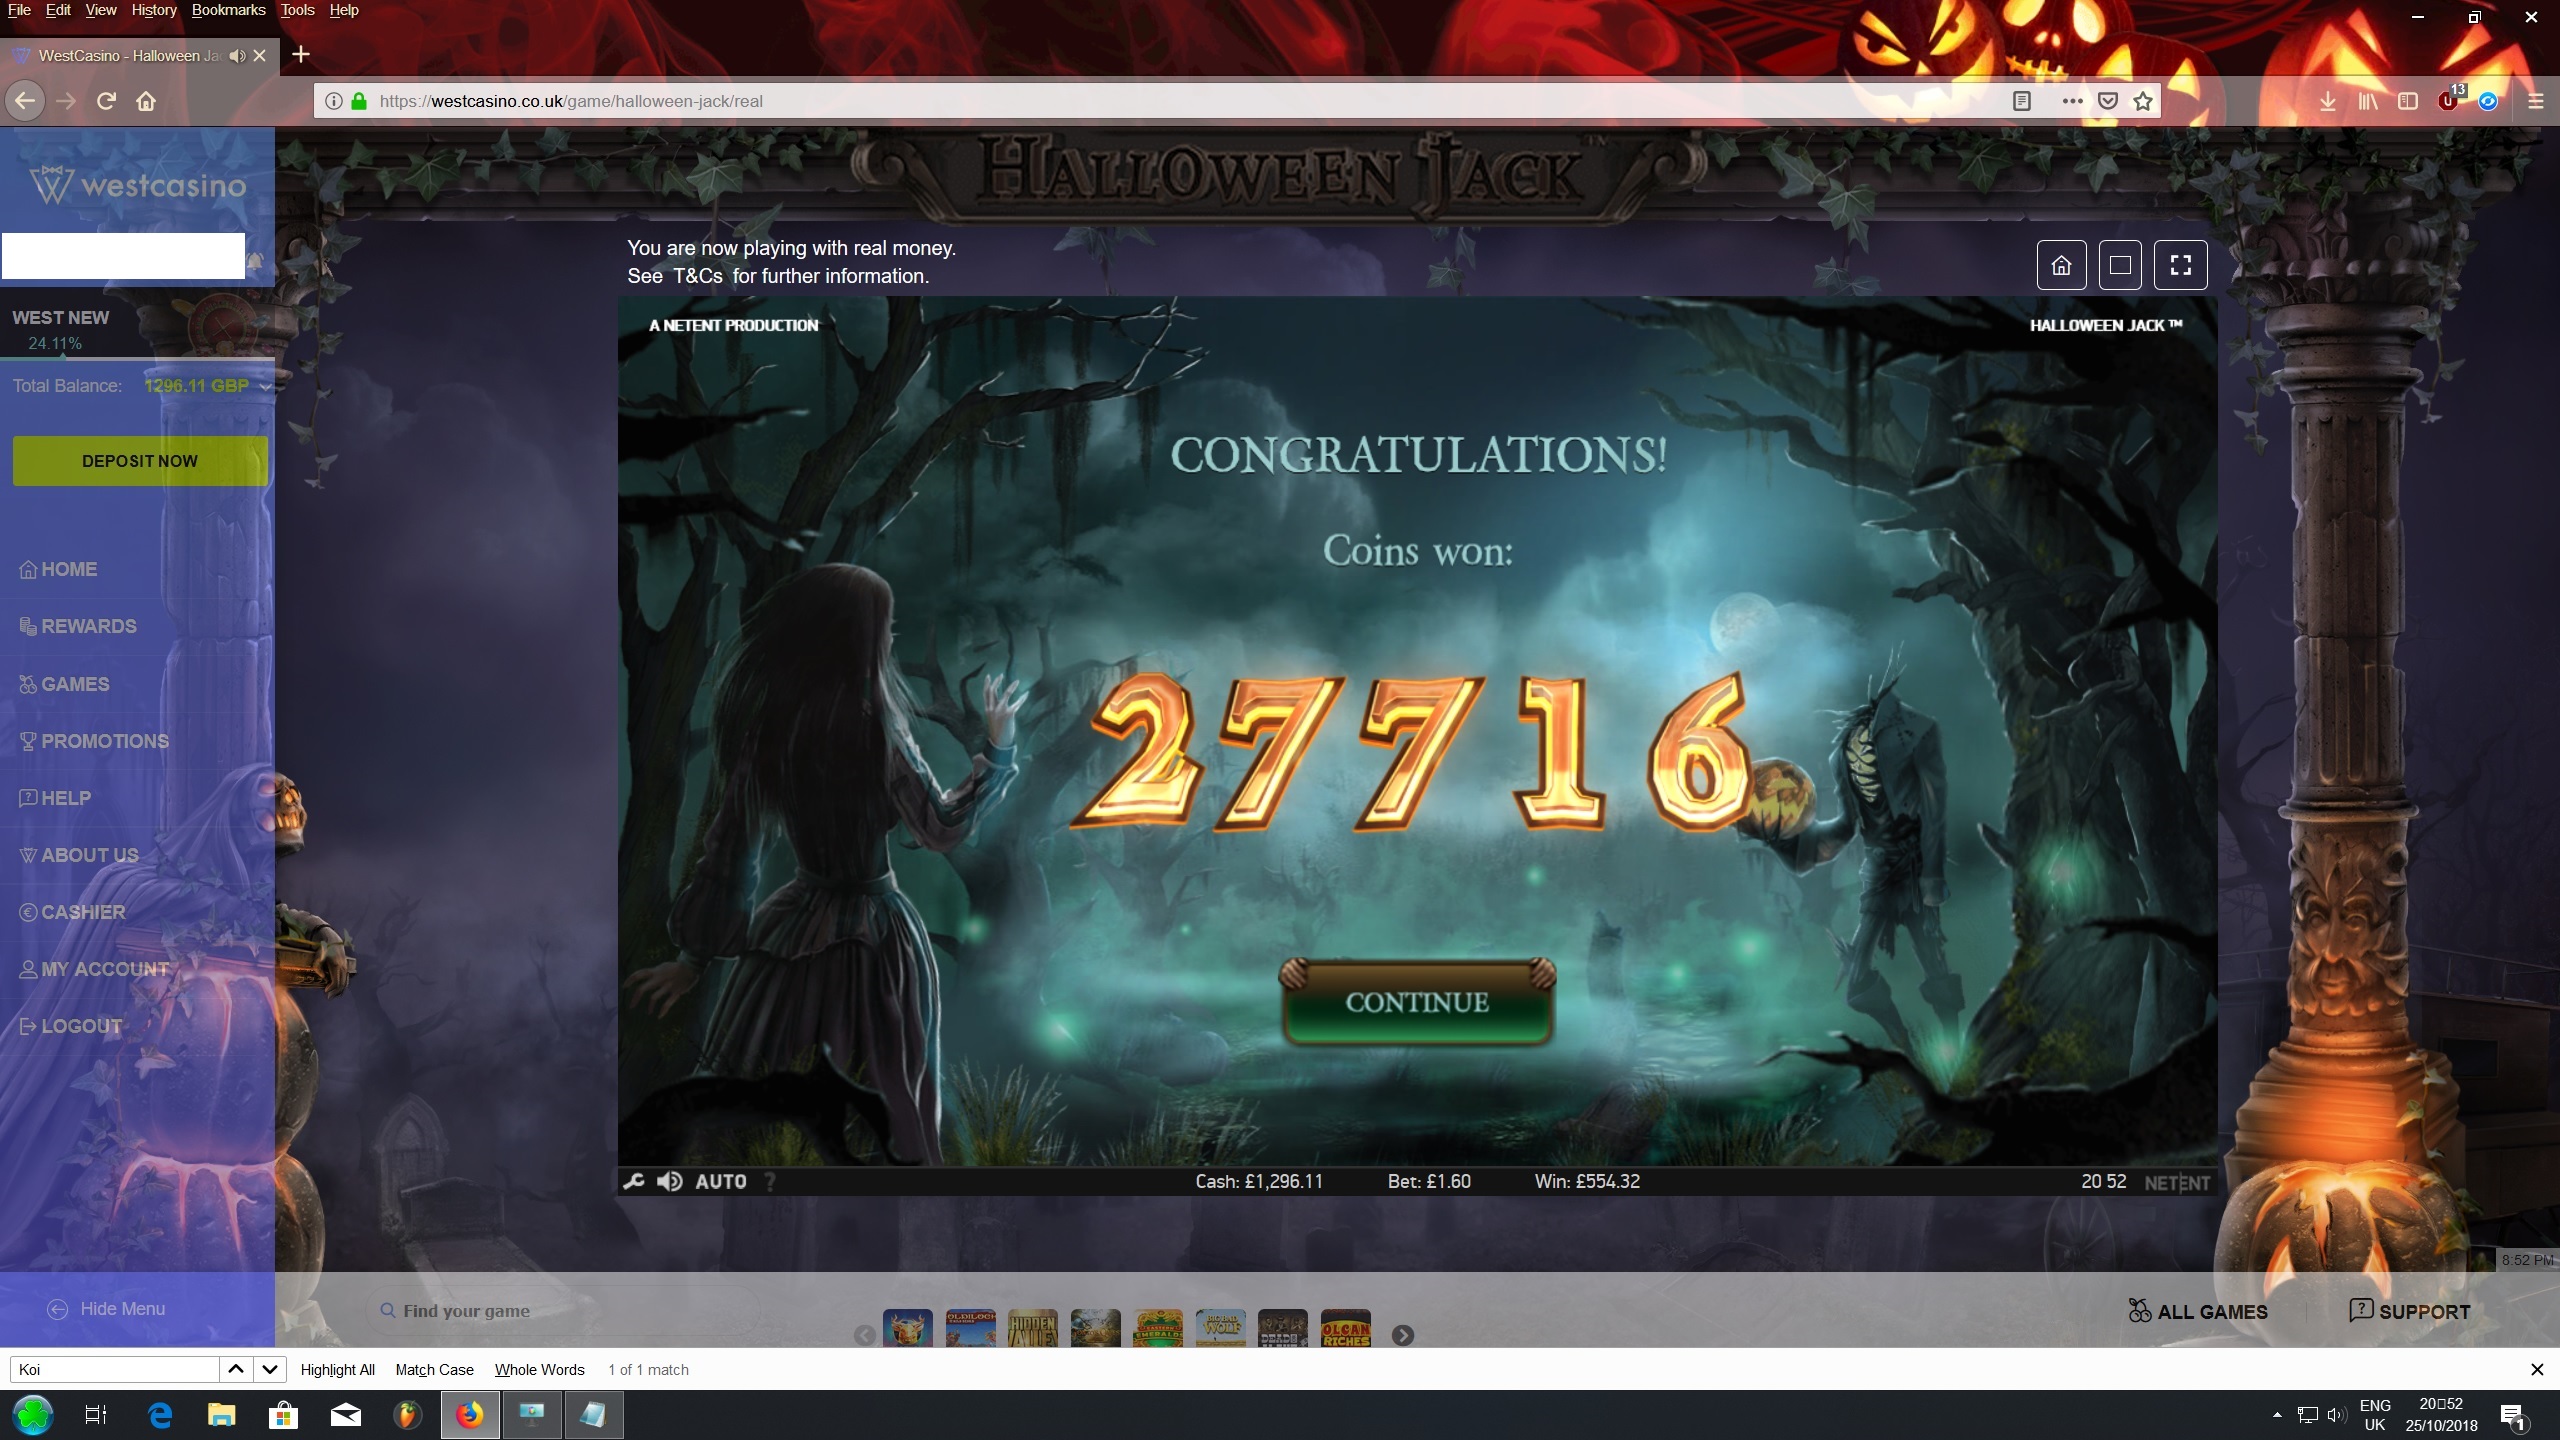Show site information icon in address bar
This screenshot has width=2560, height=1440.
(x=334, y=101)
